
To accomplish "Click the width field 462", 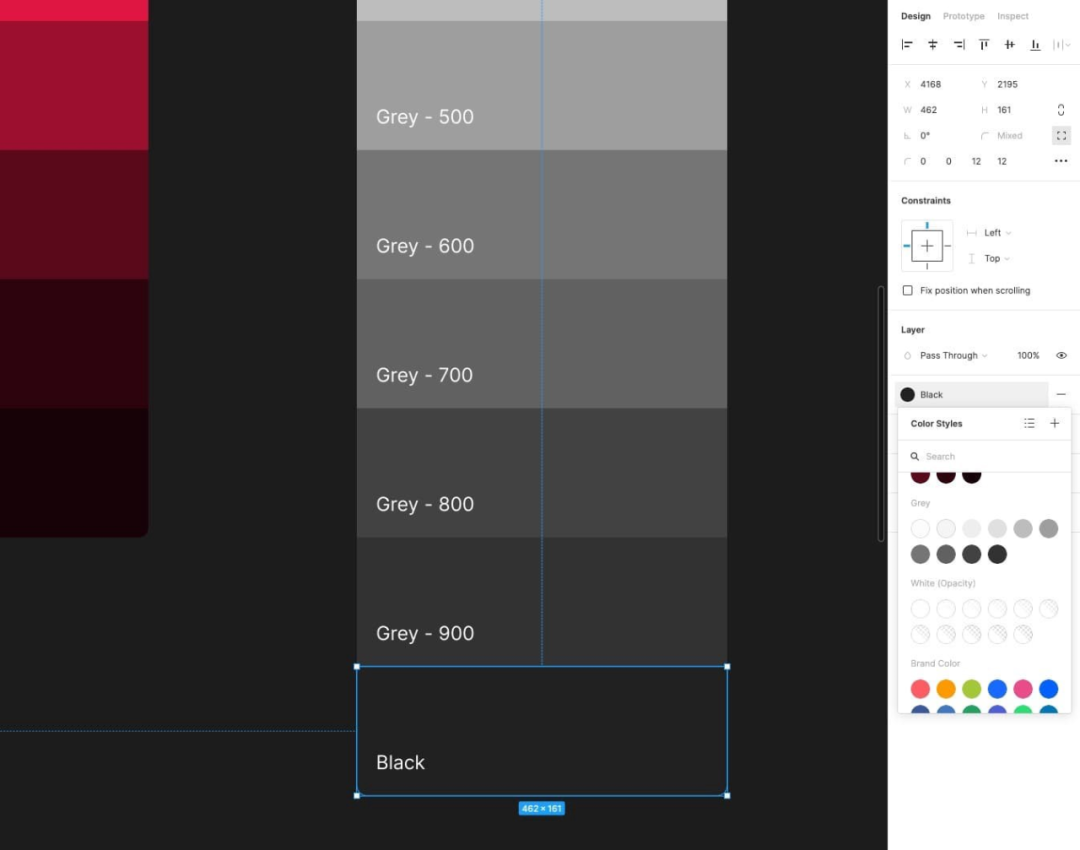I will tap(928, 110).
